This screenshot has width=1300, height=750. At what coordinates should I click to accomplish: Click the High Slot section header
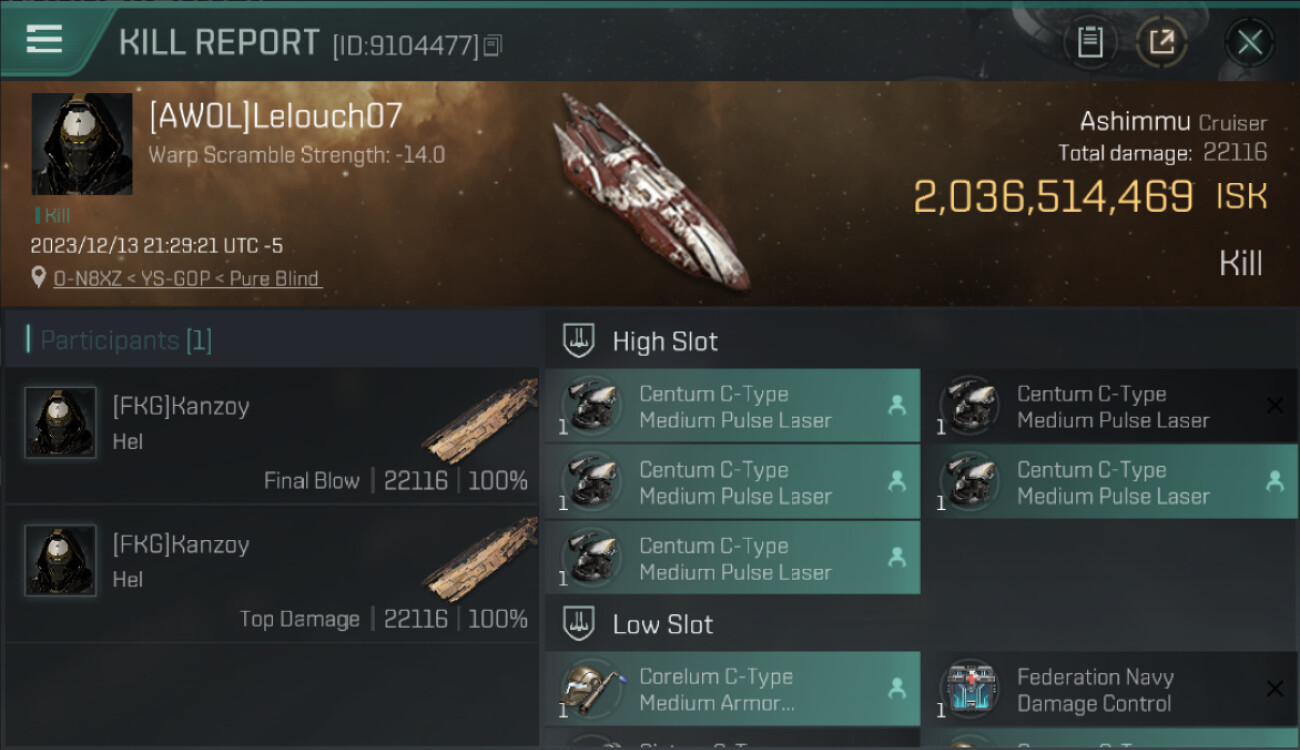click(x=665, y=341)
